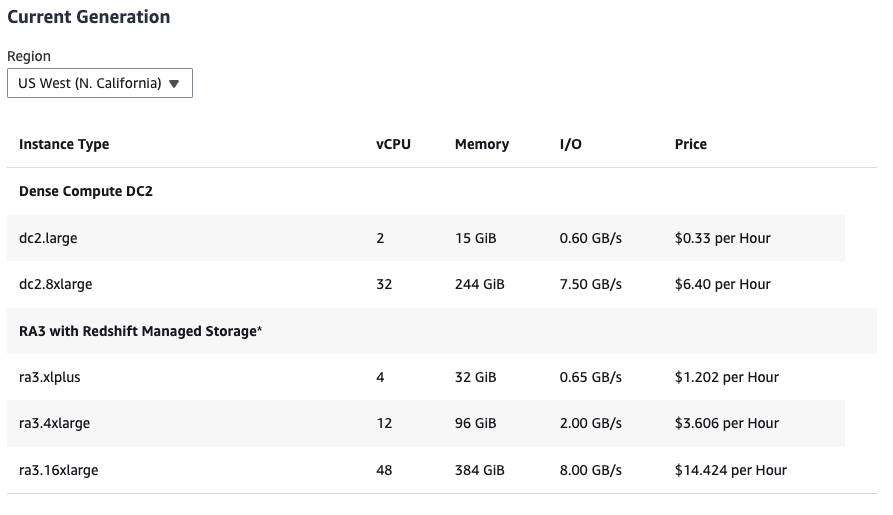Select the '$0.33 per Hour' price
The width and height of the screenshot is (893, 515).
(723, 238)
